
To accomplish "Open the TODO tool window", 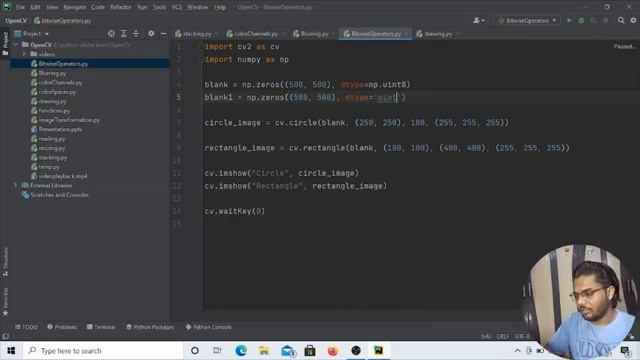I will tap(27, 327).
